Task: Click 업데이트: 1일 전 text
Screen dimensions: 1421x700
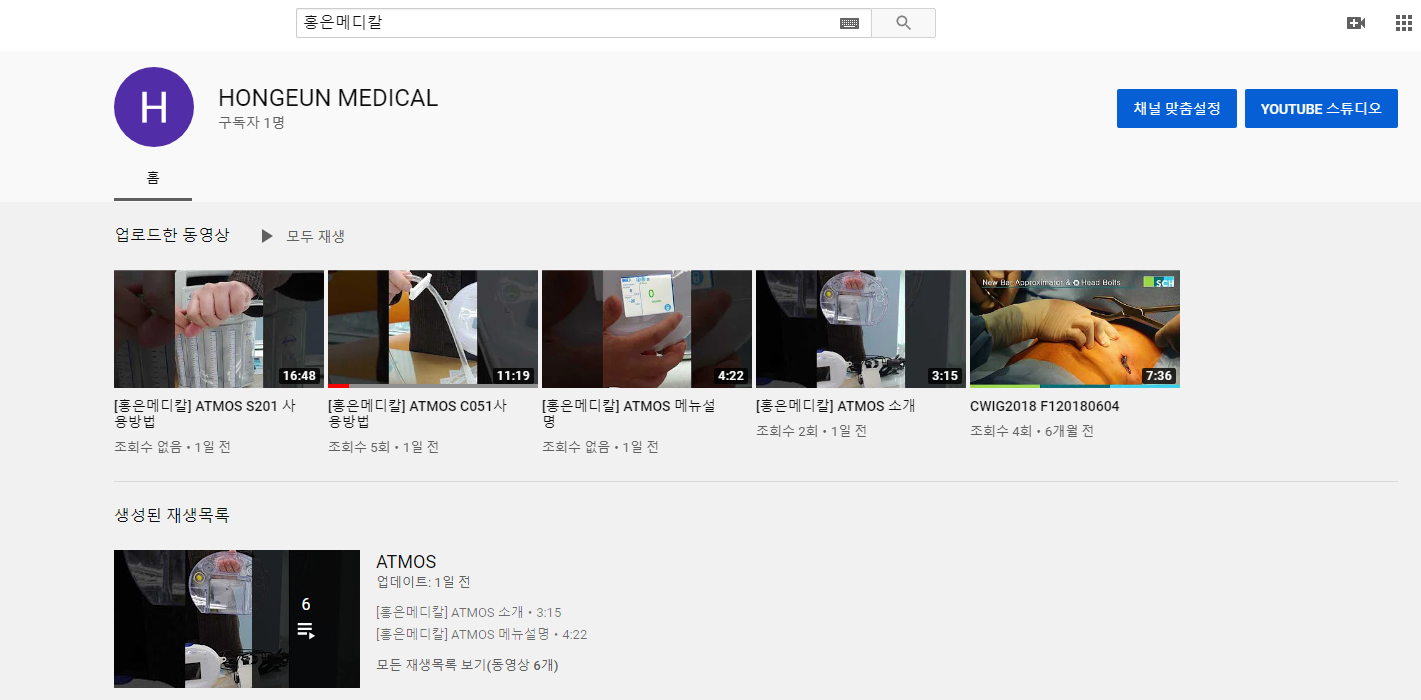Action: point(423,582)
